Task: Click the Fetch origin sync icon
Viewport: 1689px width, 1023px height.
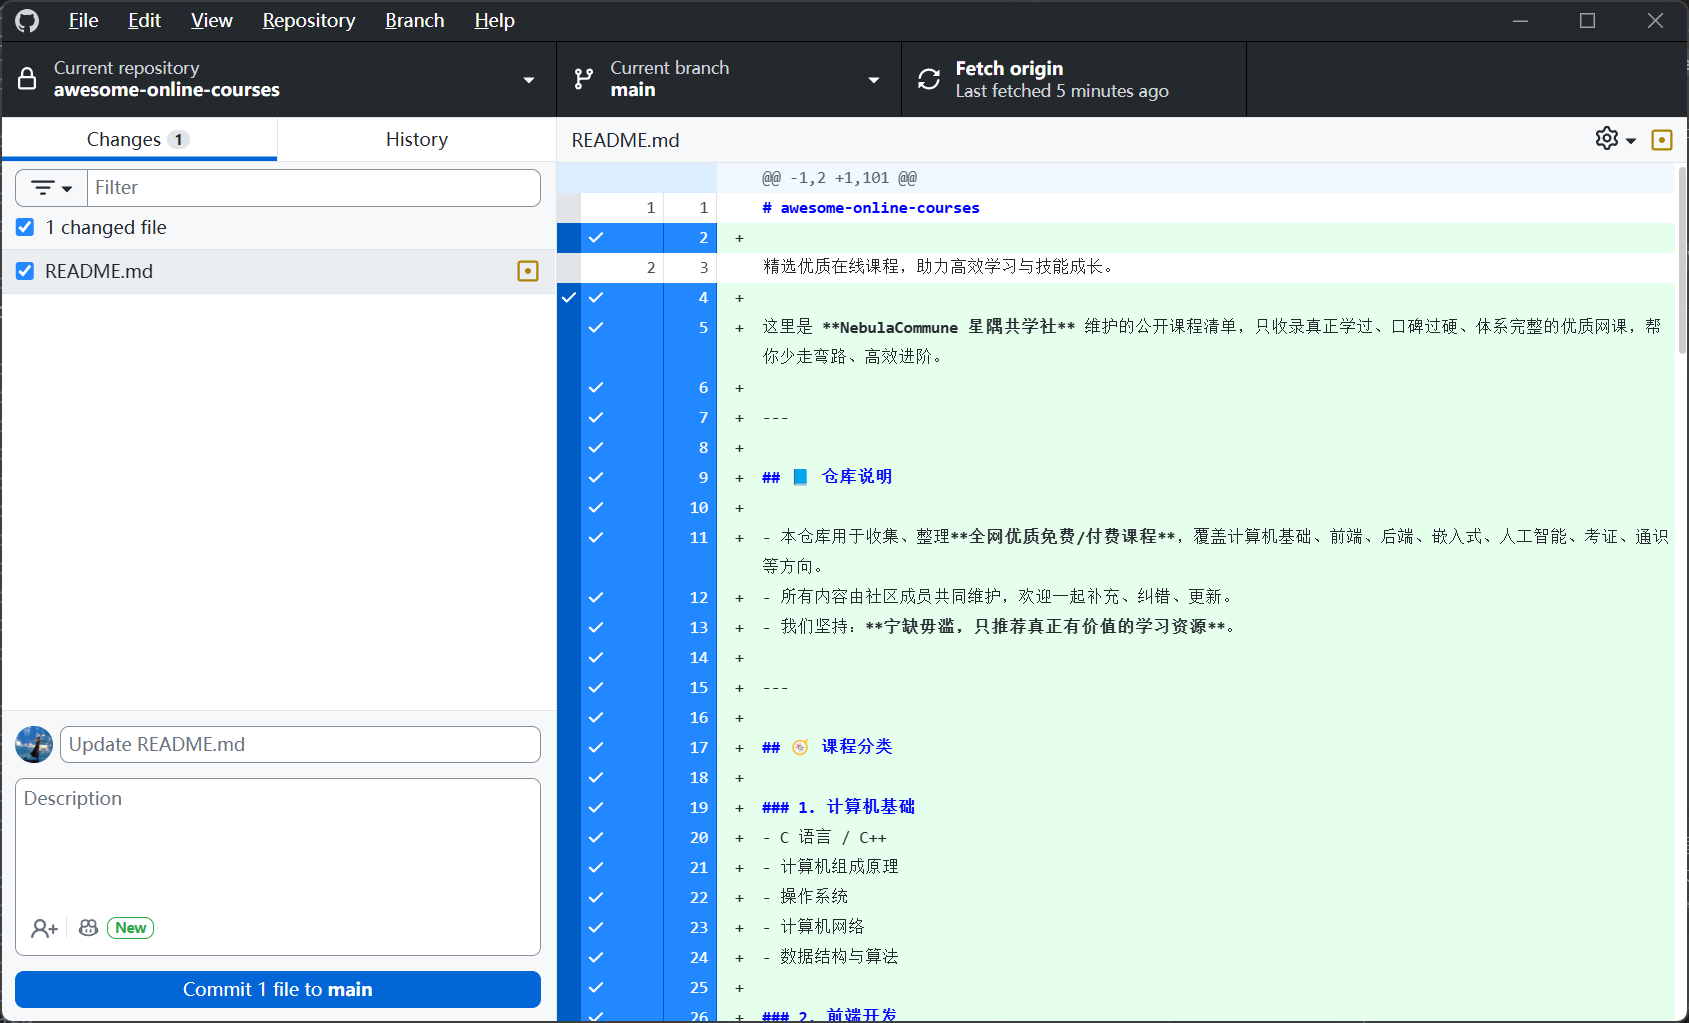Action: pos(929,79)
